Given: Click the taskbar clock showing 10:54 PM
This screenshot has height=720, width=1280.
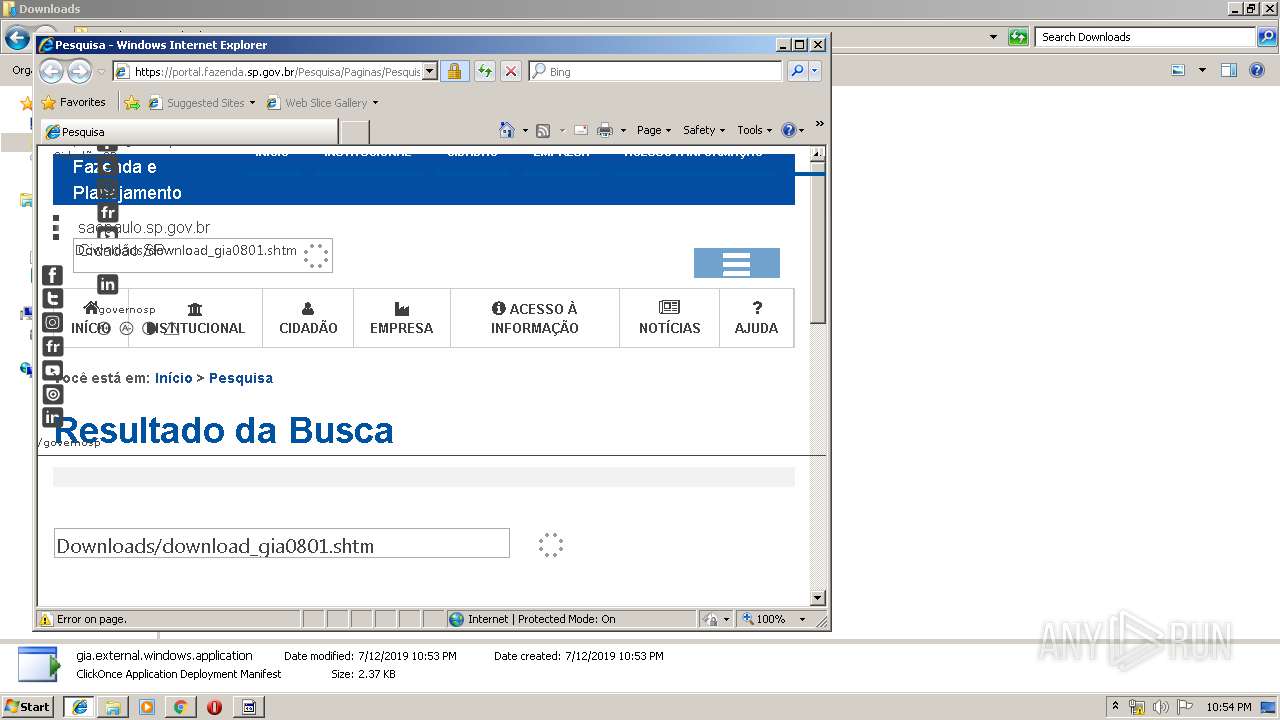Looking at the screenshot, I should tap(1229, 707).
